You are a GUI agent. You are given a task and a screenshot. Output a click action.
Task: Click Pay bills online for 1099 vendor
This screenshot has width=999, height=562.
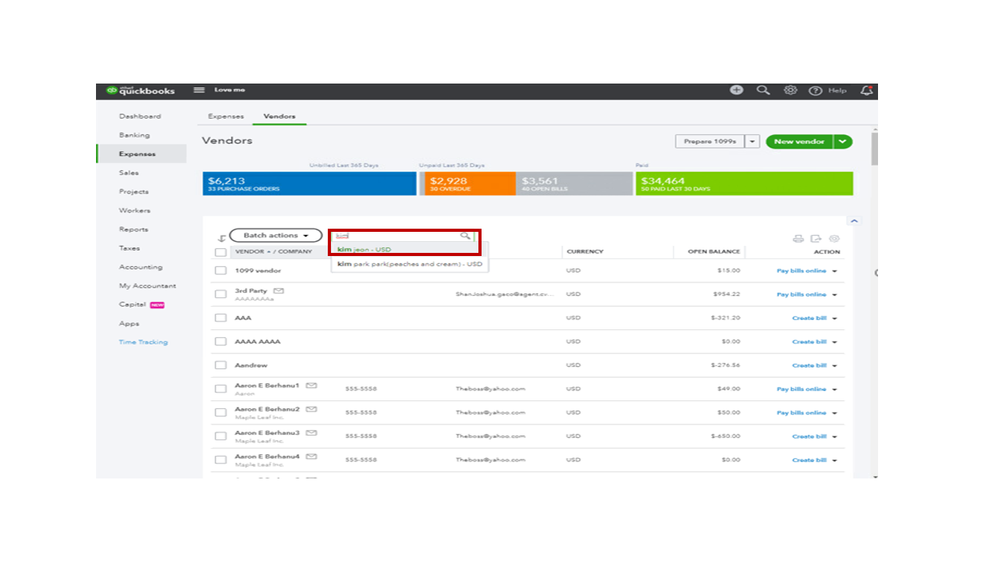coord(801,271)
